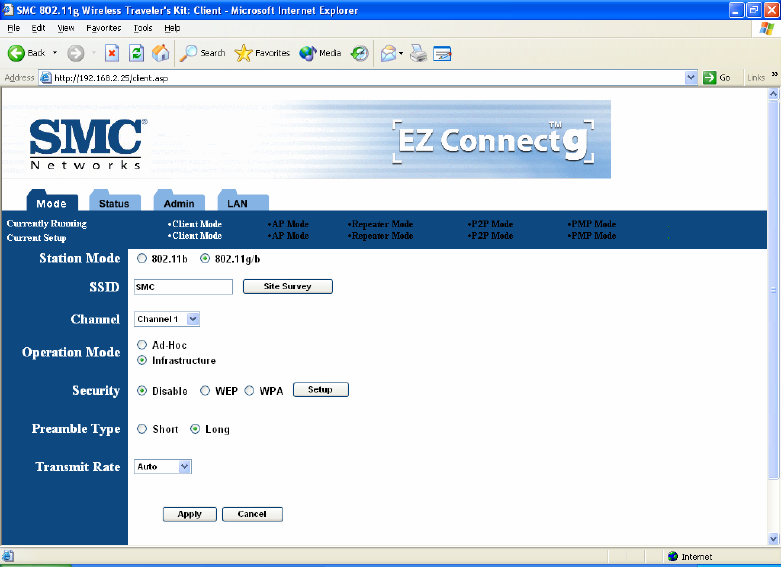
Task: Choose Long preamble type
Action: coord(195,428)
